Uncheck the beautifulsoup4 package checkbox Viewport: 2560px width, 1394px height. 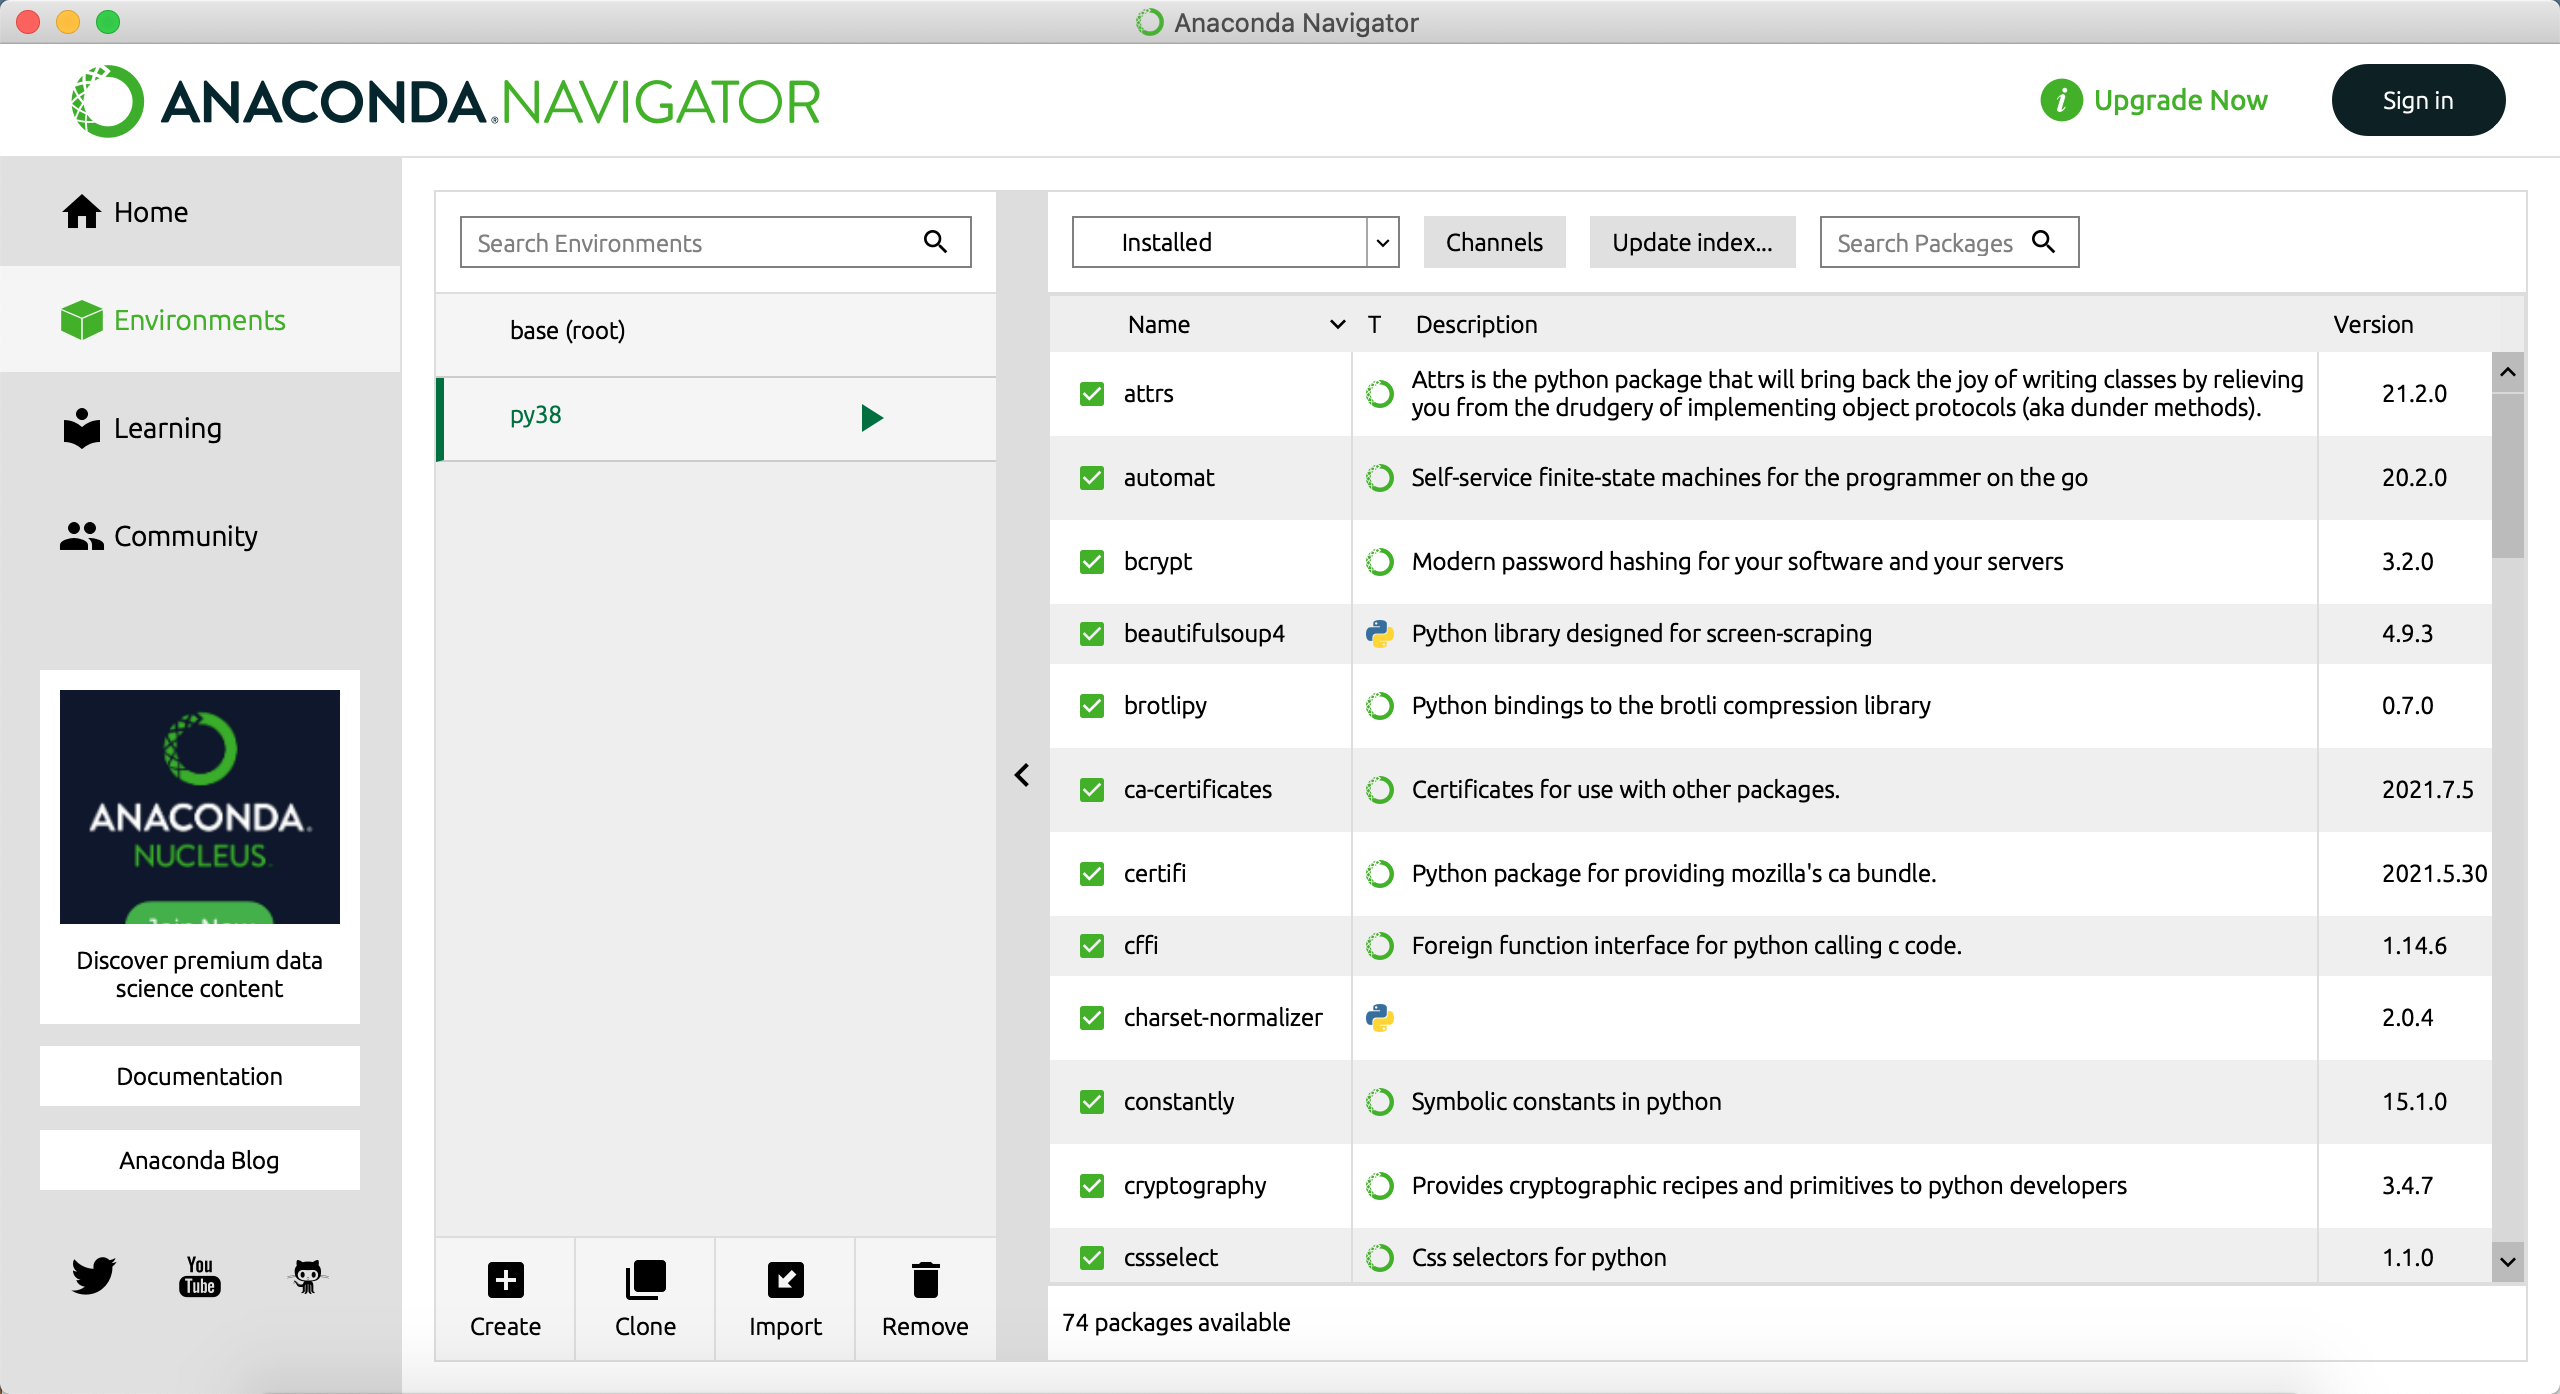click(x=1092, y=634)
